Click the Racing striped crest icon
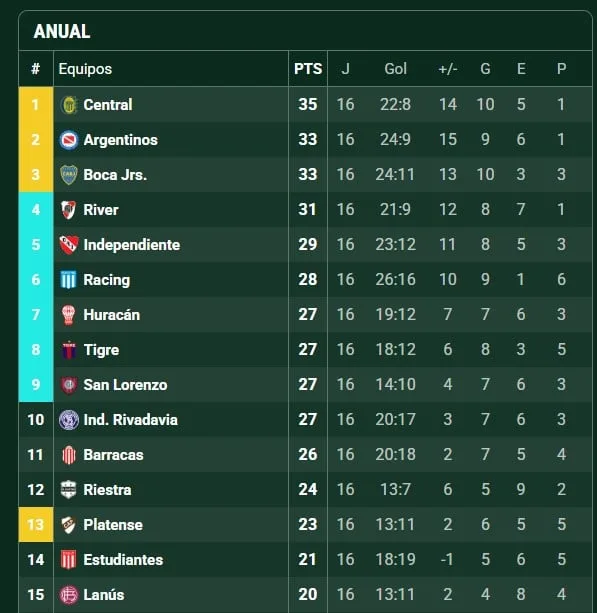 [69, 280]
